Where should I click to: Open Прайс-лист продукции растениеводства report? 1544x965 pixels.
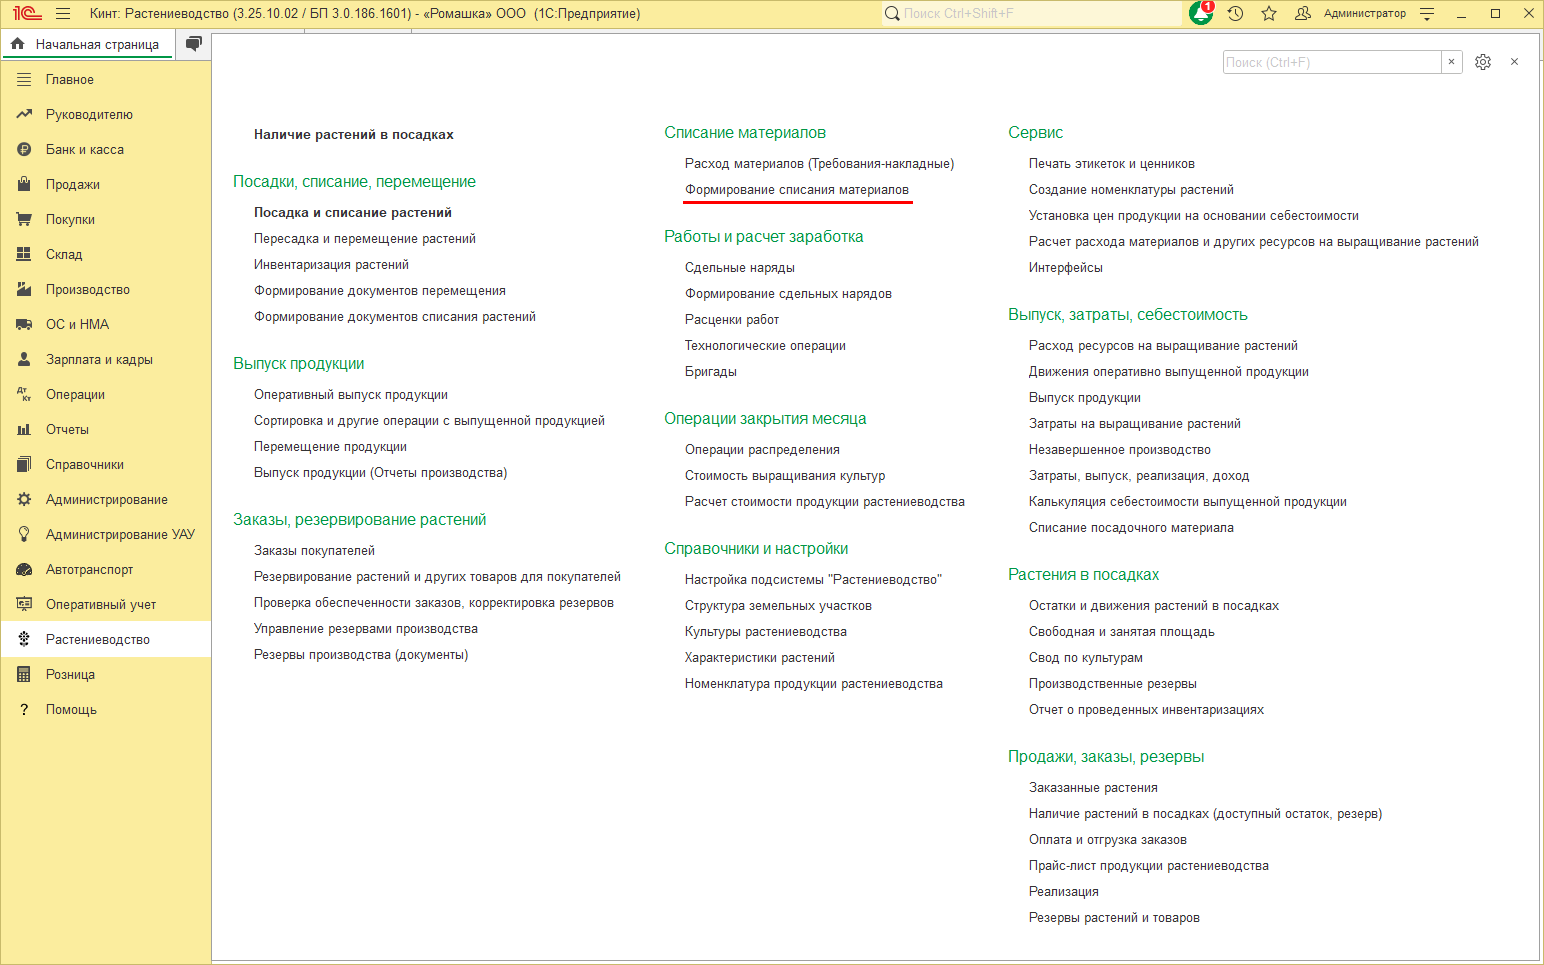[1149, 865]
